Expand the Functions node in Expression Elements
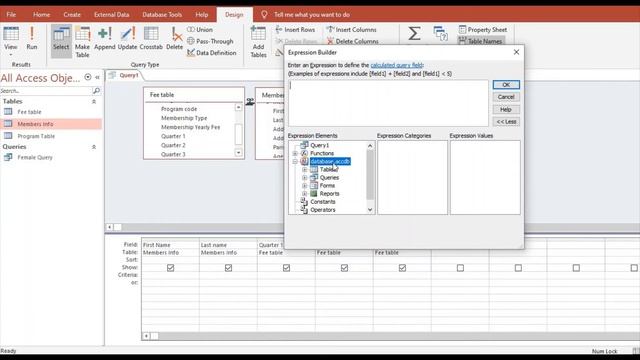The height and width of the screenshot is (360, 640). click(295, 153)
